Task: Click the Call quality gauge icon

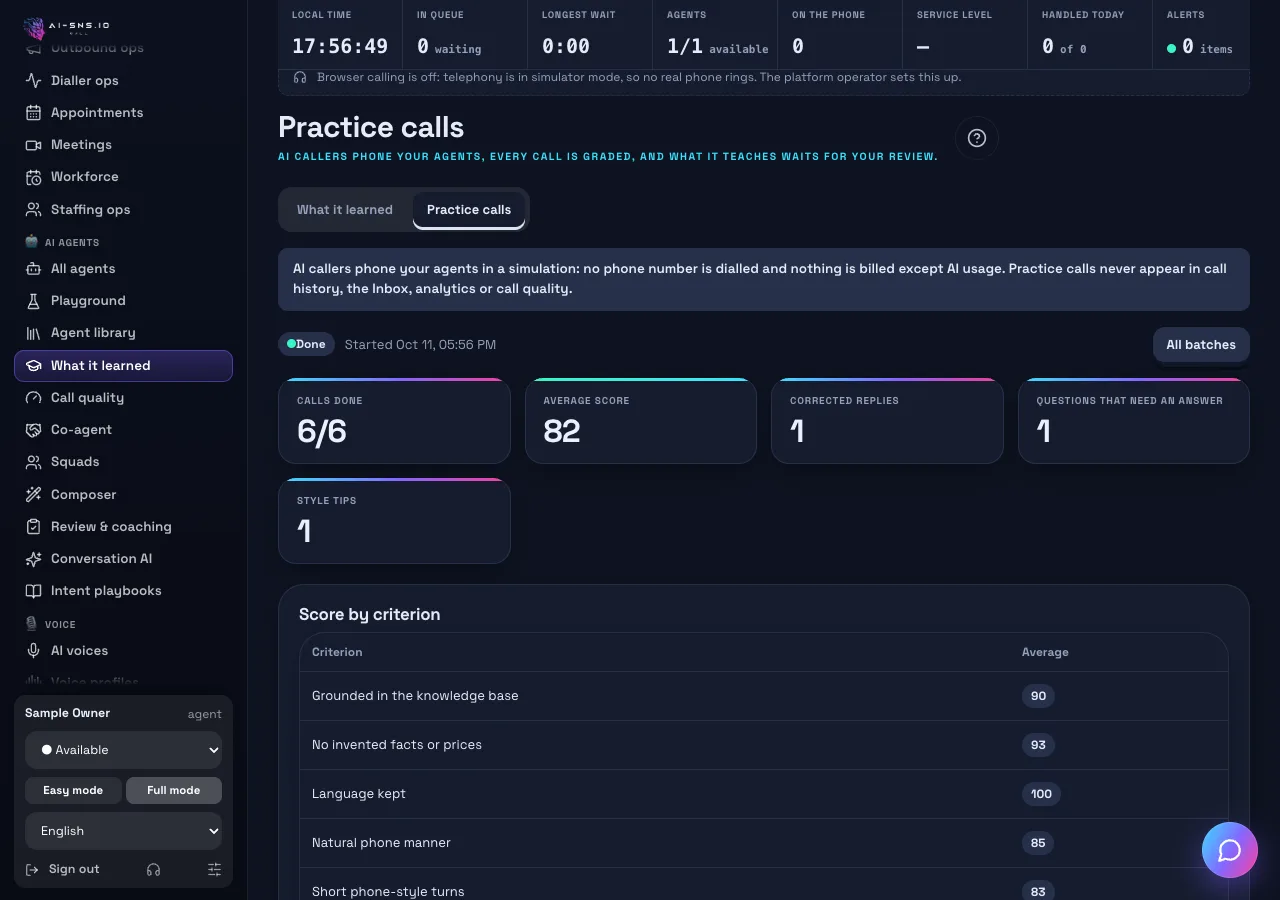Action: tap(33, 398)
